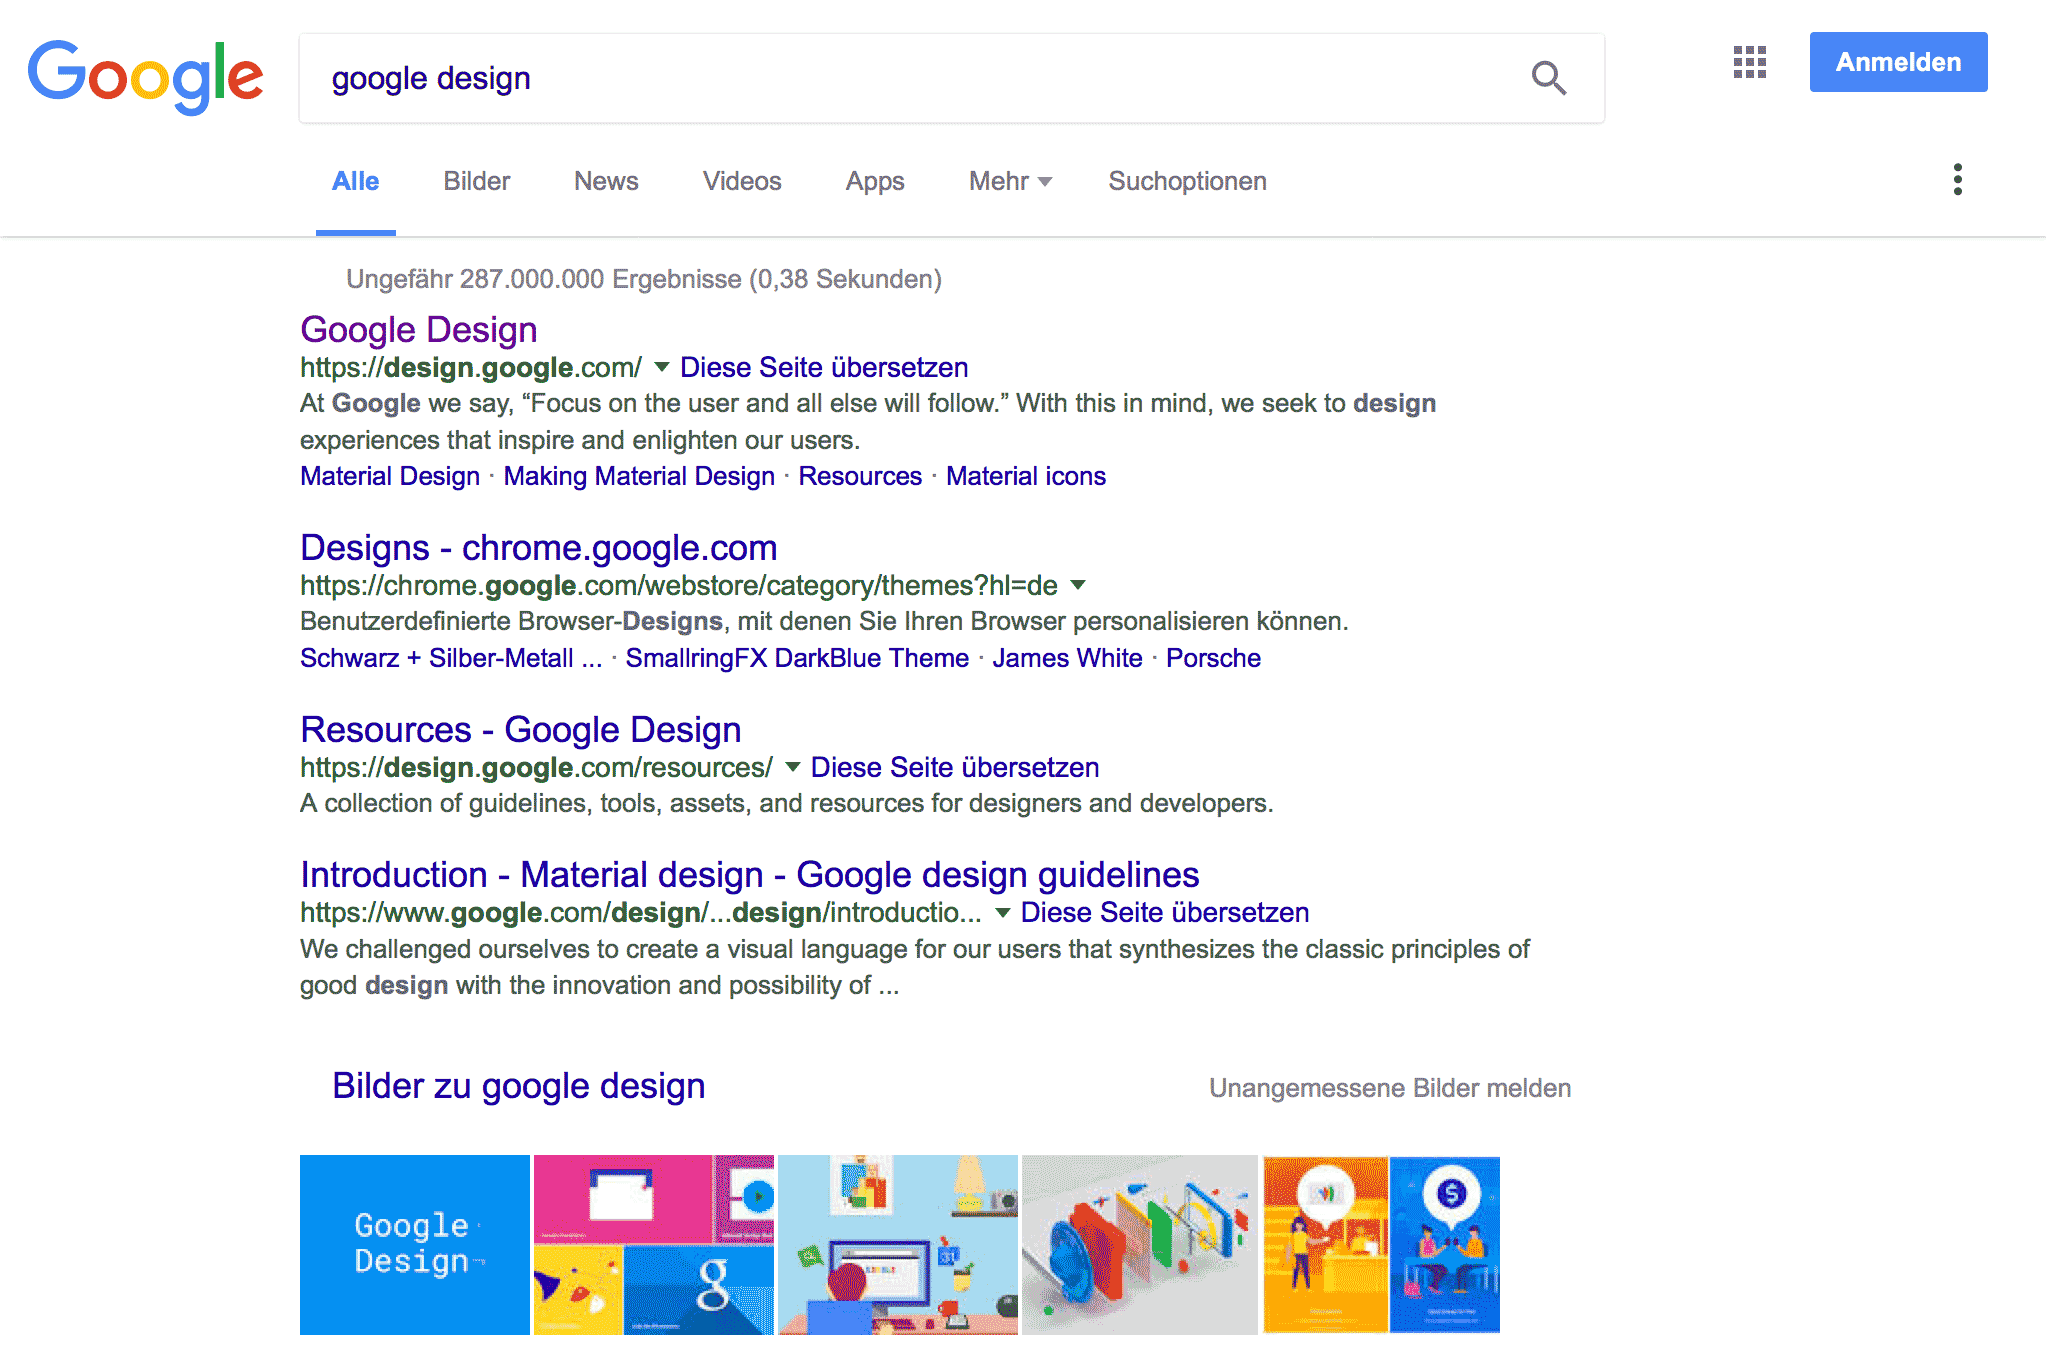Click the Google logo
The image size is (2046, 1350).
pos(145,77)
